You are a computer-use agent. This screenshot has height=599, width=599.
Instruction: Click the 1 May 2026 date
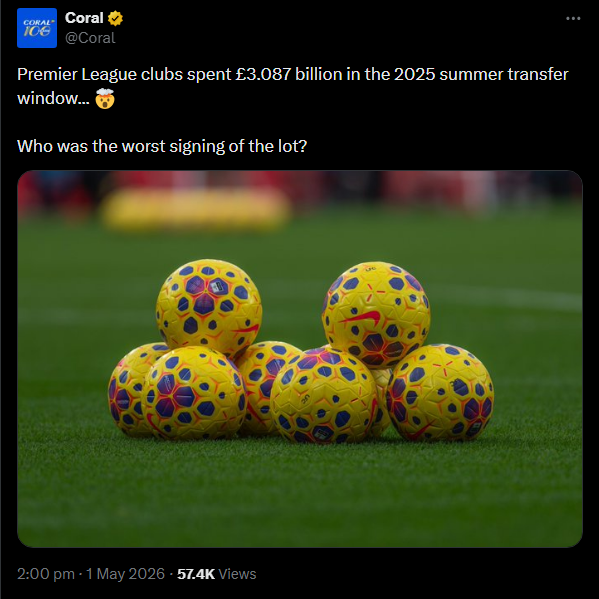coord(125,574)
